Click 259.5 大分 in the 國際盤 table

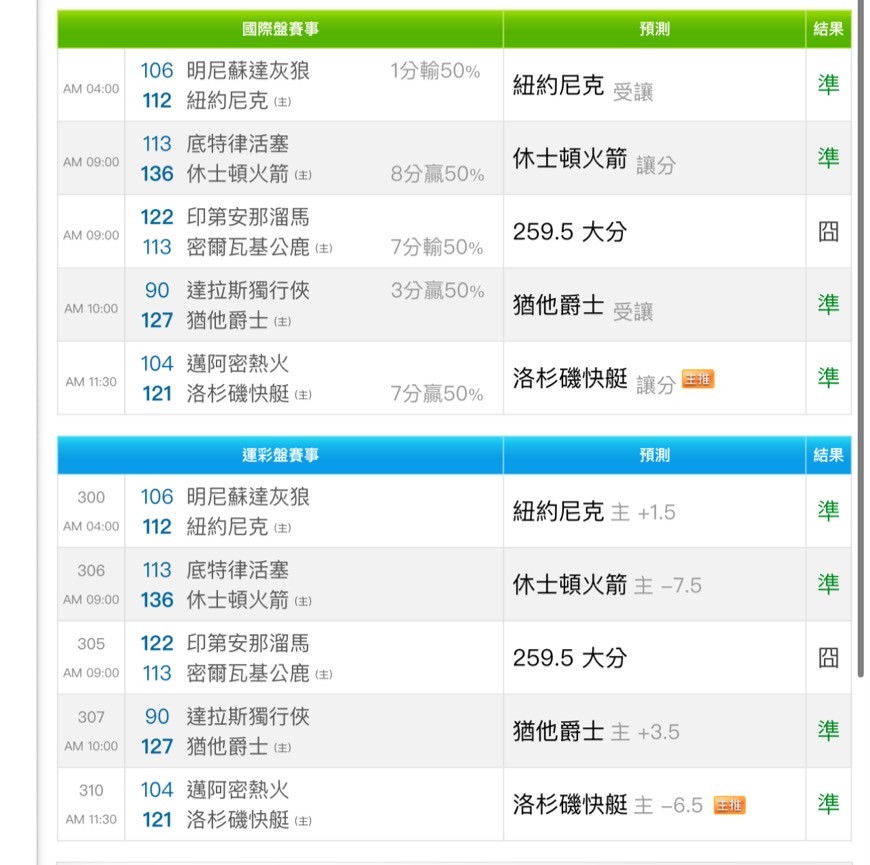(x=570, y=231)
